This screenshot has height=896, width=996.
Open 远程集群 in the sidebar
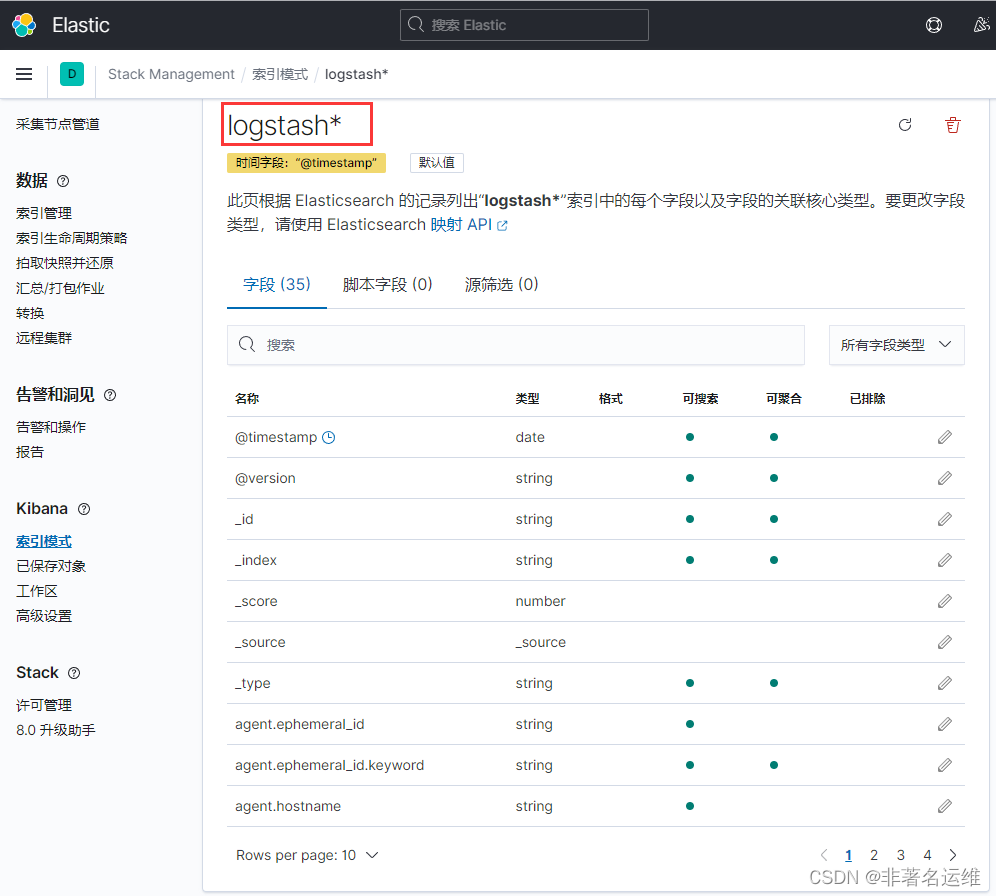tap(44, 338)
